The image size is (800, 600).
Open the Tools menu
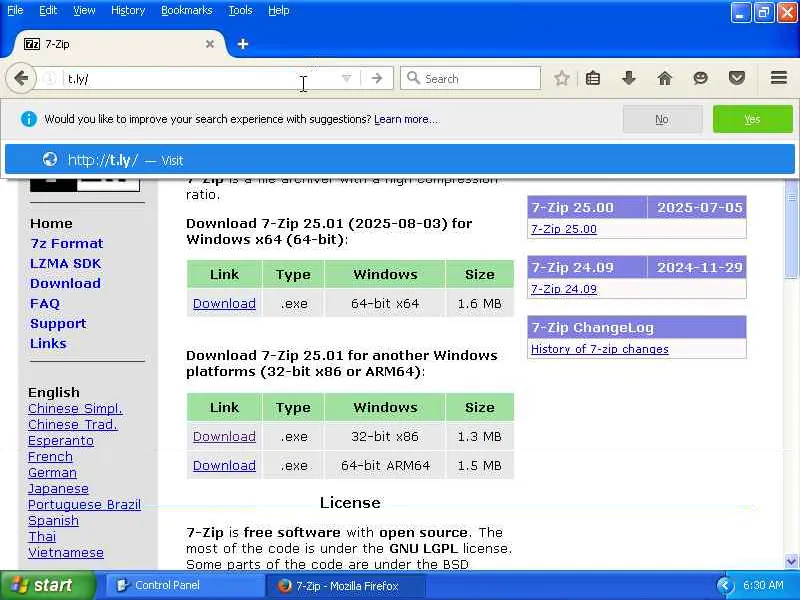[x=240, y=10]
